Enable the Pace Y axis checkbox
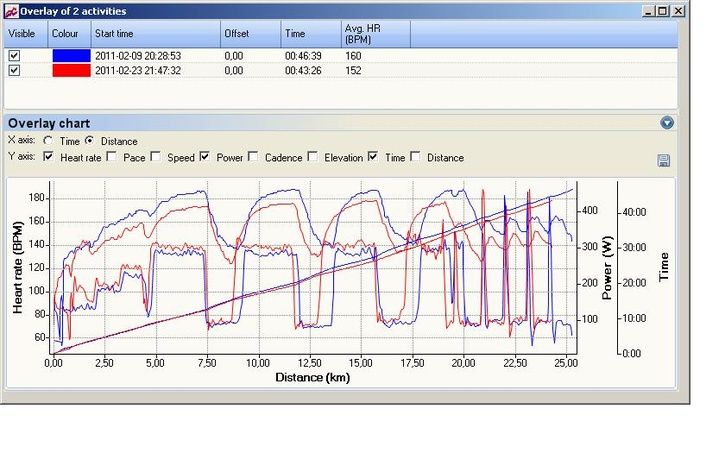Screen dimensions: 725x453 tap(112, 157)
